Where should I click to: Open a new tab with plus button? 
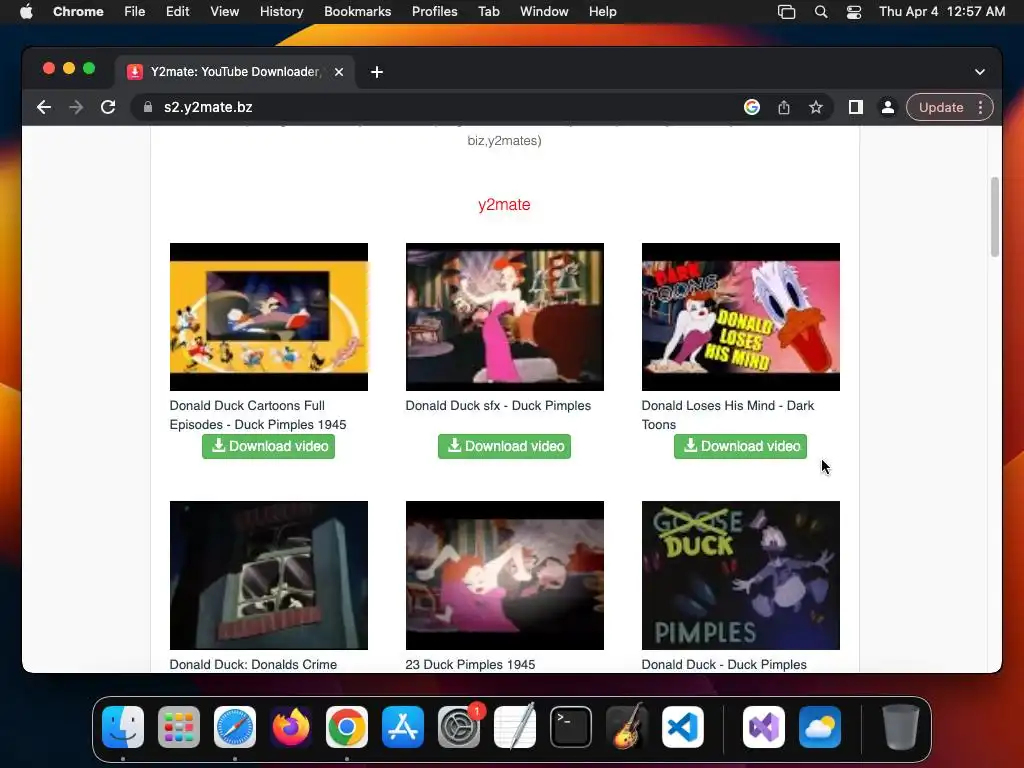click(377, 72)
